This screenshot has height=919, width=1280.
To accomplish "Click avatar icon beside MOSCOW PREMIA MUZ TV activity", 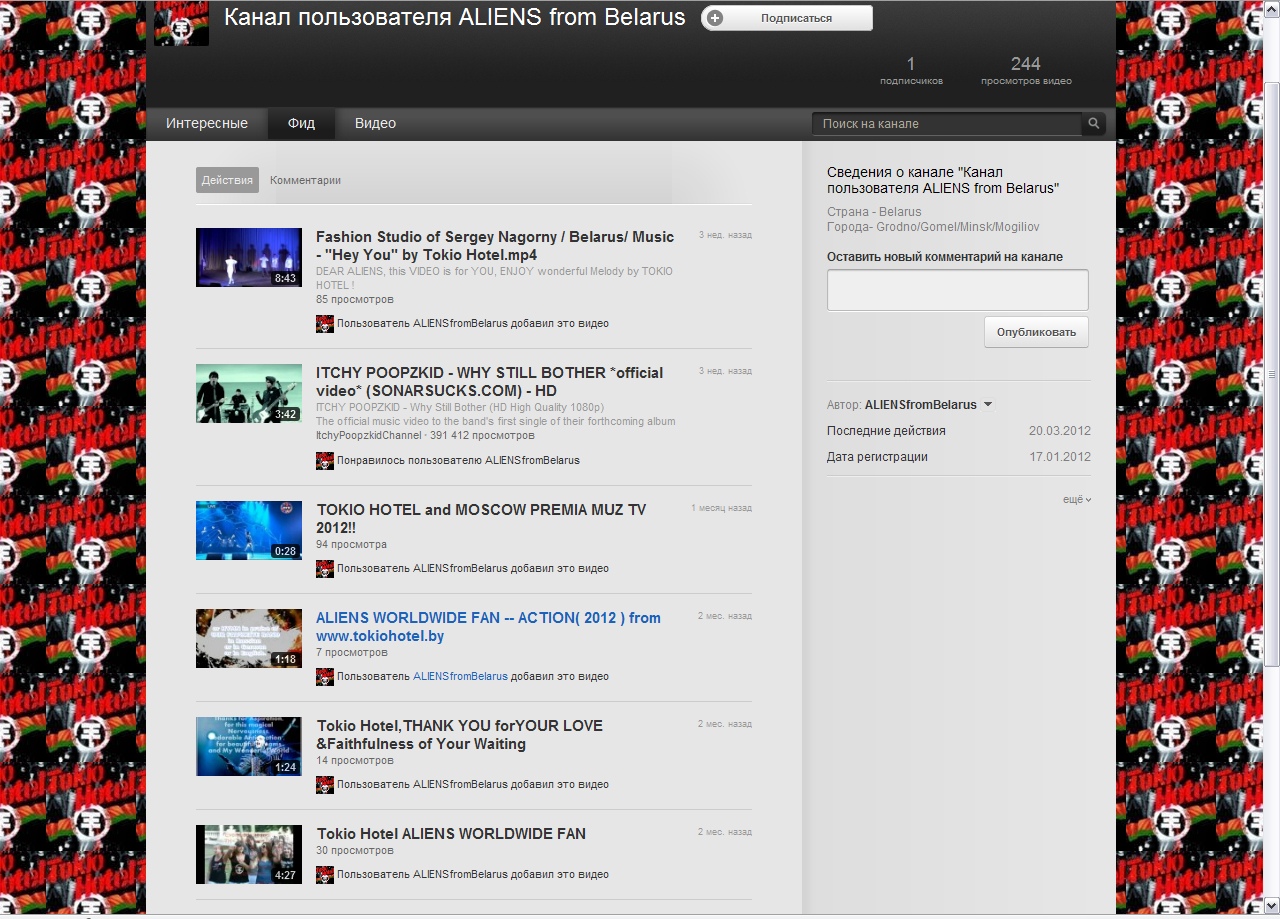I will (325, 568).
